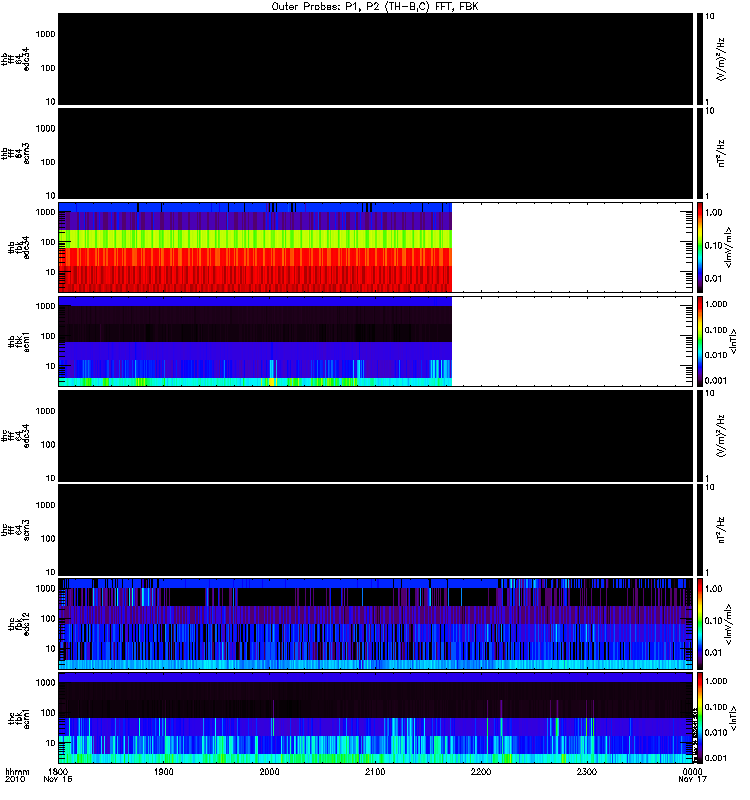Click the "100" frequency tick of the topmost panel
This screenshot has height=800, width=750.
(x=47, y=68)
